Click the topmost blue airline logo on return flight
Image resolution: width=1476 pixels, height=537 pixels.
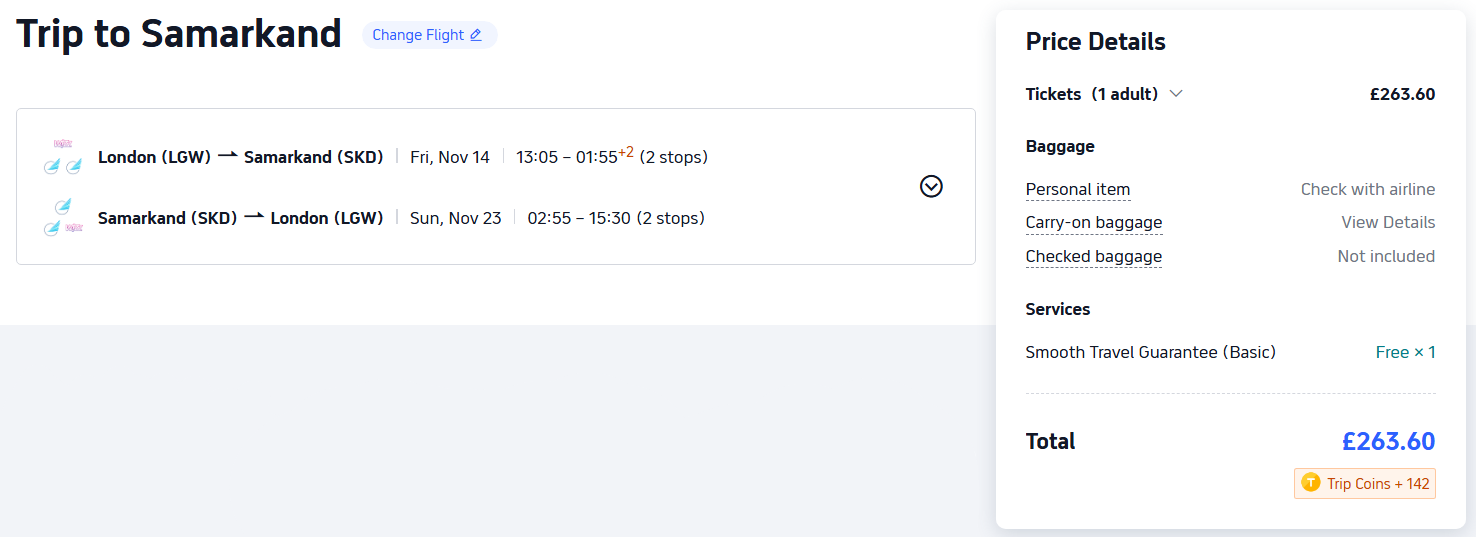pos(63,206)
